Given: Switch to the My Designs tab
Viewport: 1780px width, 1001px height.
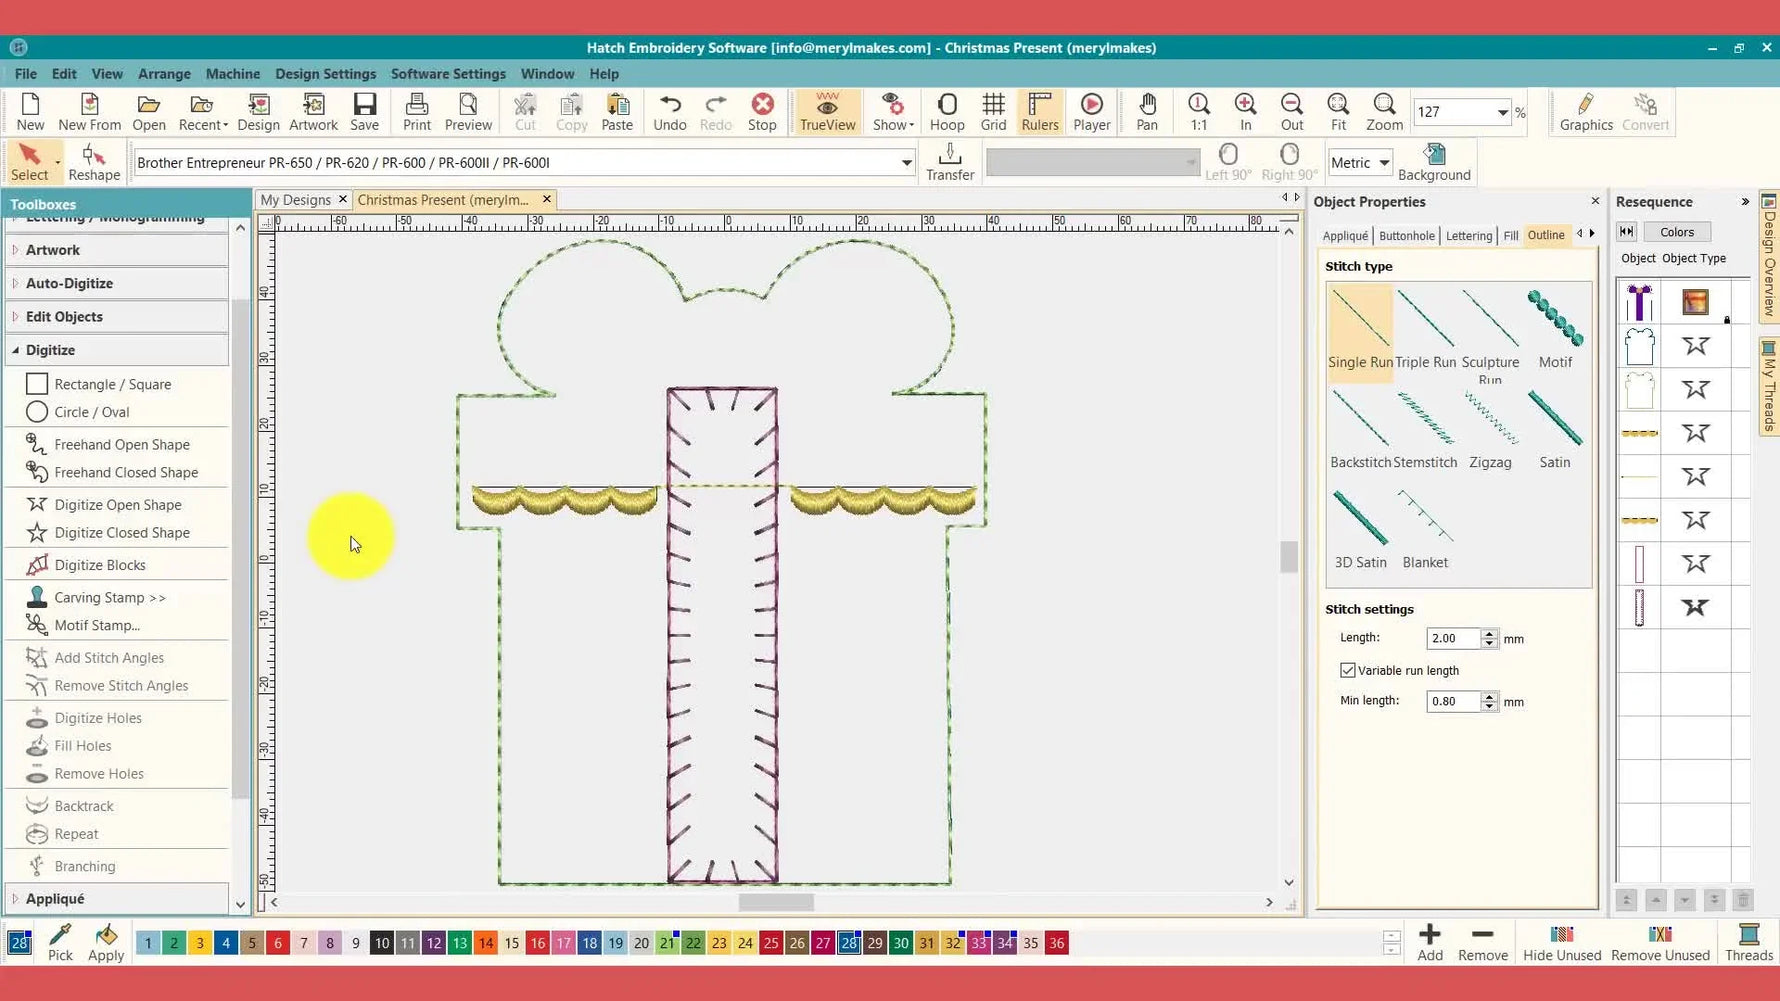Looking at the screenshot, I should pos(295,200).
